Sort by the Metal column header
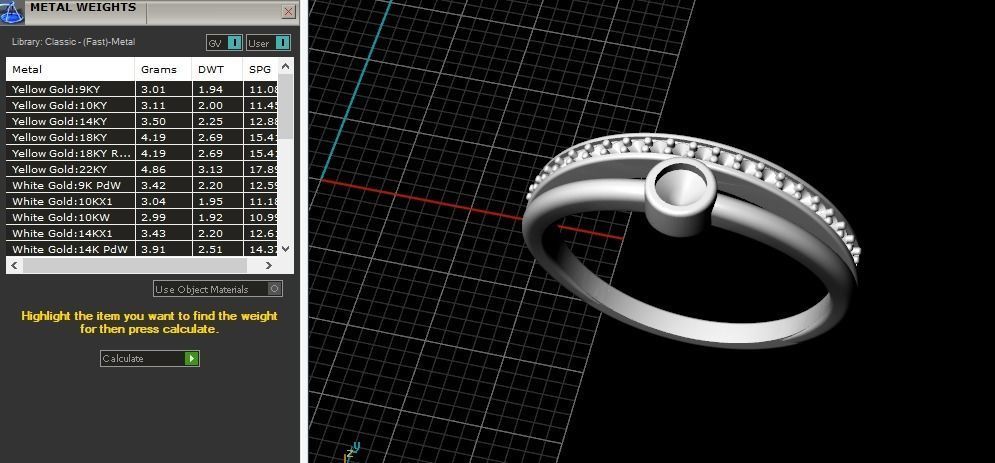 click(70, 69)
